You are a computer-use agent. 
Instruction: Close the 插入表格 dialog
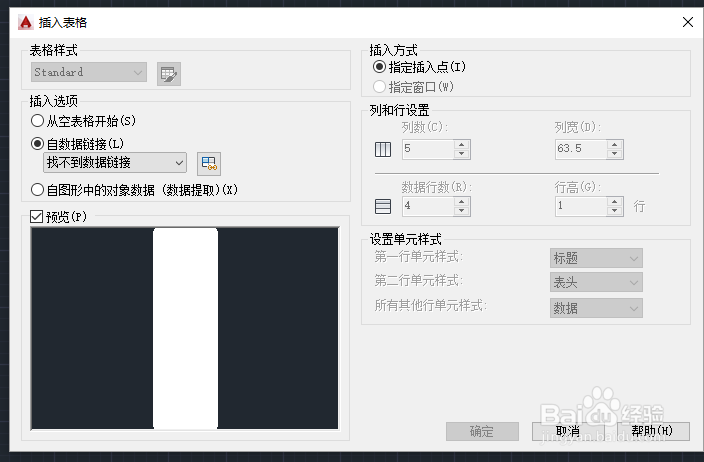[687, 22]
